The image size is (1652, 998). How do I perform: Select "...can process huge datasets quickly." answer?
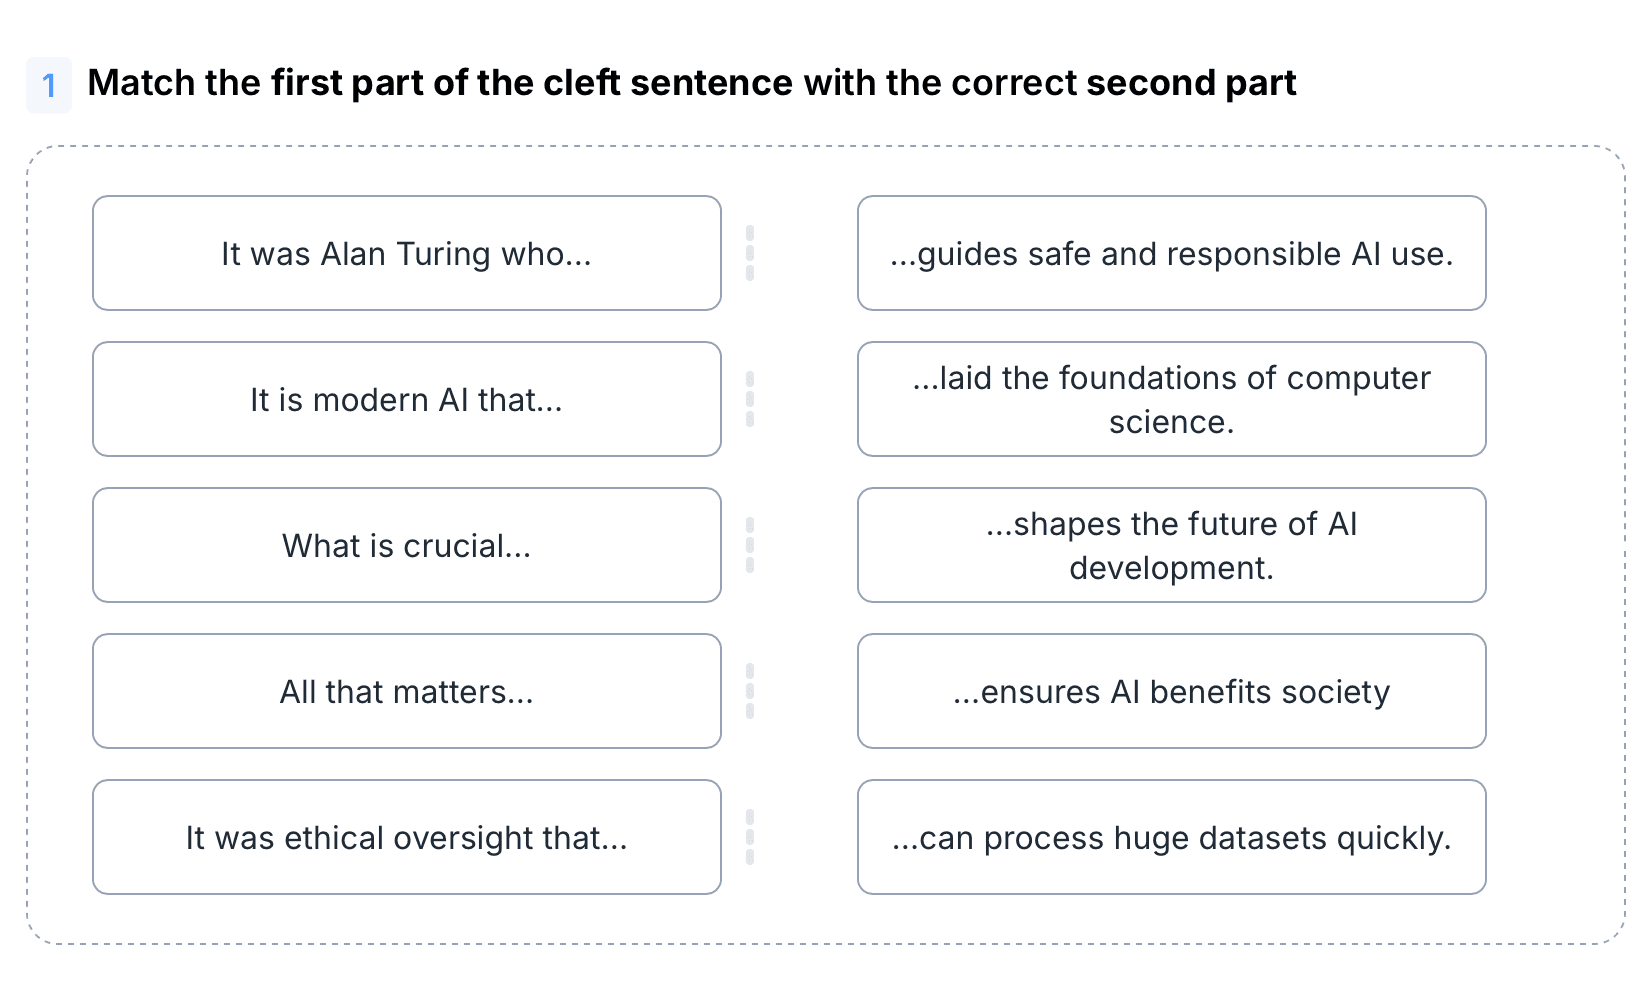(1171, 837)
